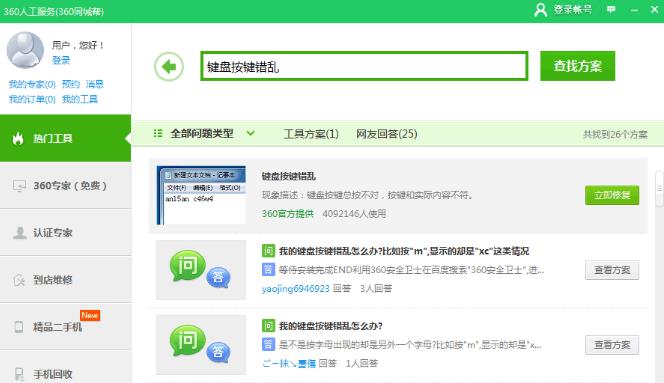Click 查看方案 for the 'xc' question

(x=612, y=270)
